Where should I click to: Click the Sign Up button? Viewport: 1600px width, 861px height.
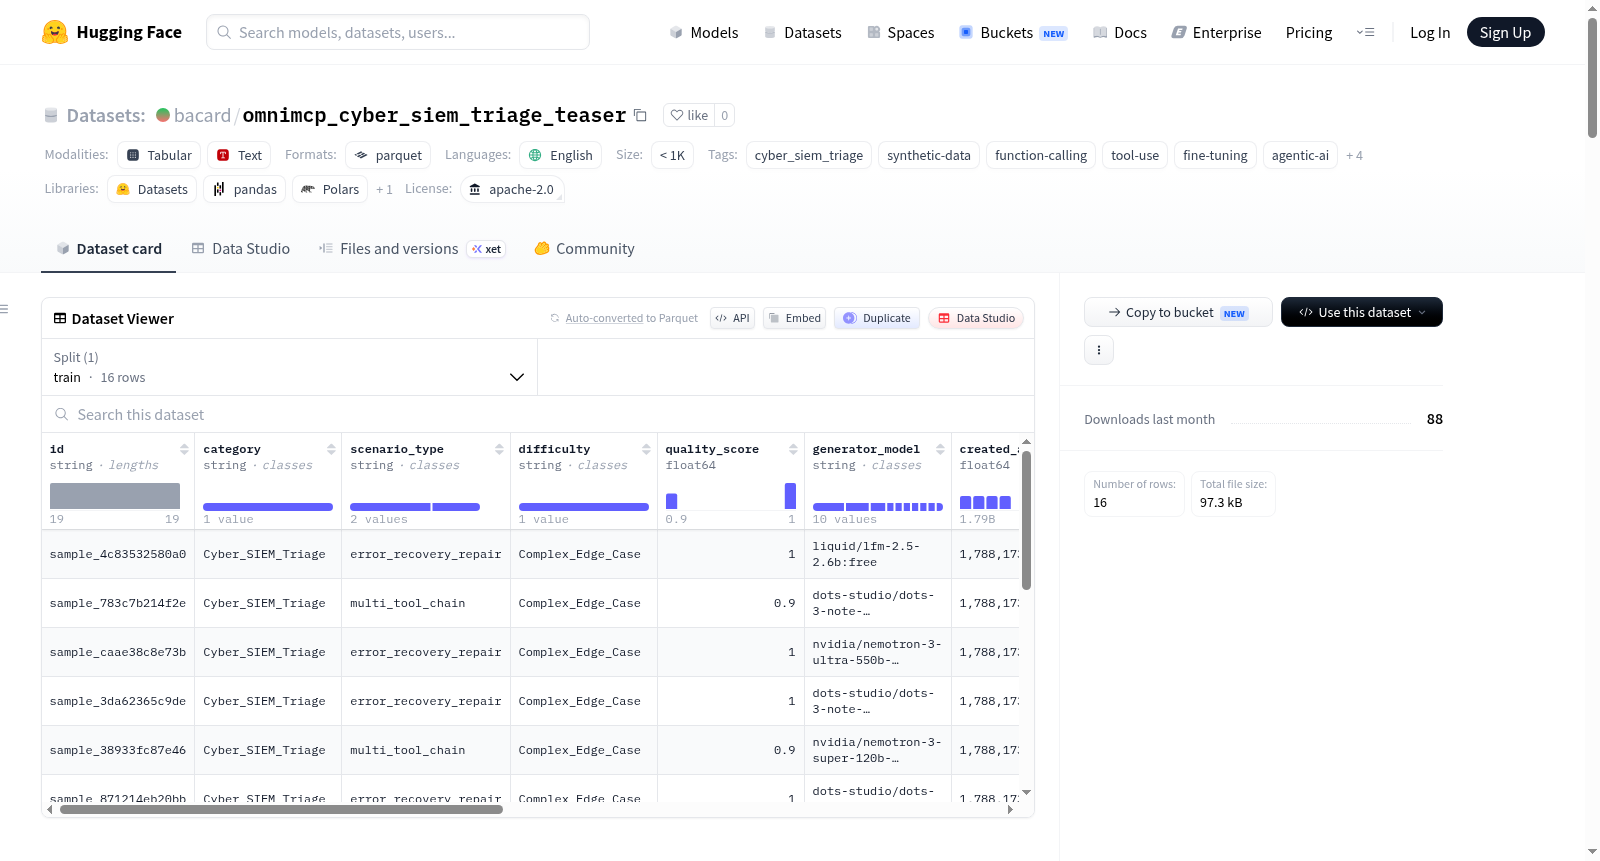tap(1506, 32)
